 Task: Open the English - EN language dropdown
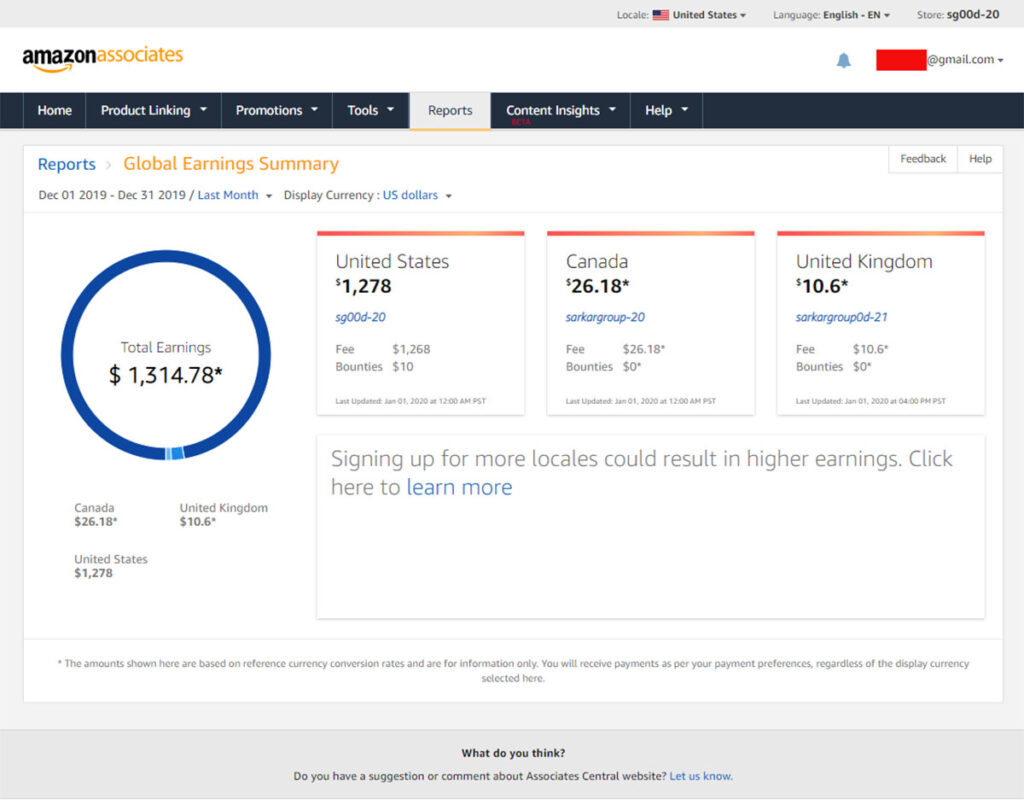click(856, 14)
